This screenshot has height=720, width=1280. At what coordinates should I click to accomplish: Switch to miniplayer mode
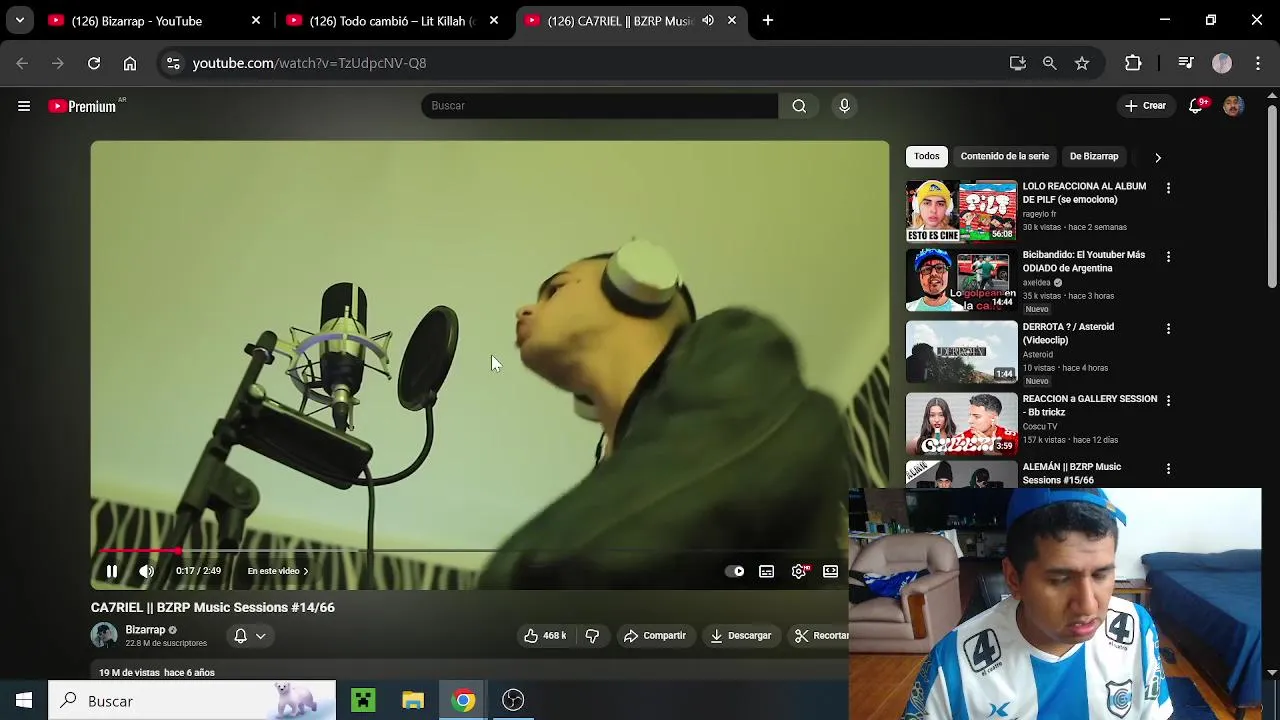830,571
